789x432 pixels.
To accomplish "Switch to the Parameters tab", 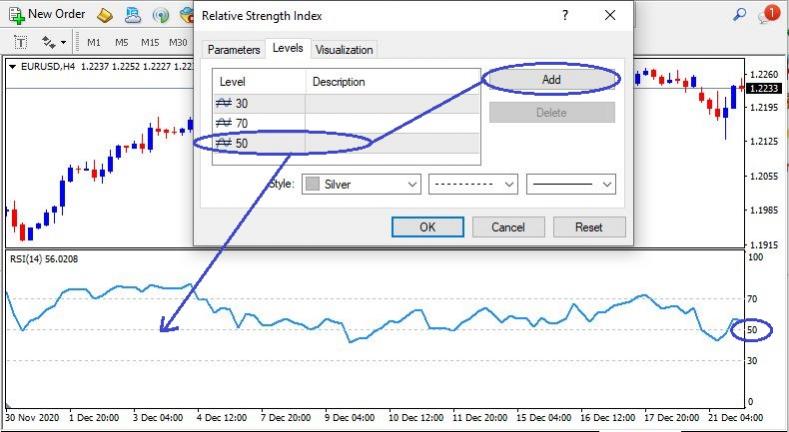I will (233, 50).
